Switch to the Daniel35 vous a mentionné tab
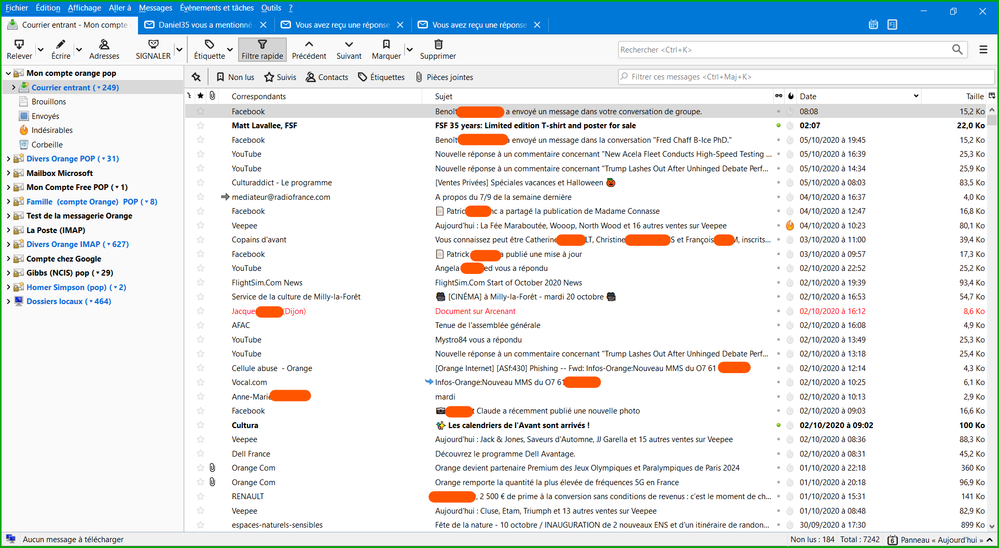 click(x=203, y=24)
